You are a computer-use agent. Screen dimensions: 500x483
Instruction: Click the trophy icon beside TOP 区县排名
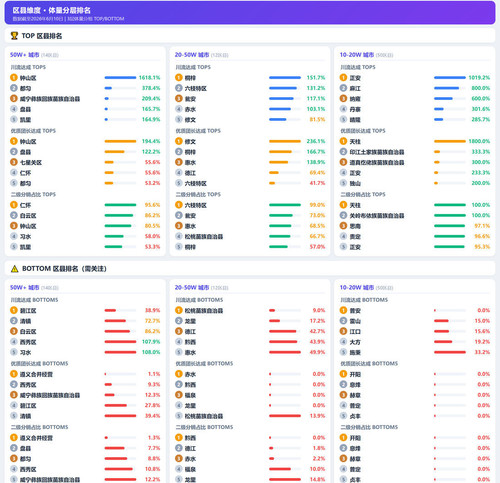[14, 36]
